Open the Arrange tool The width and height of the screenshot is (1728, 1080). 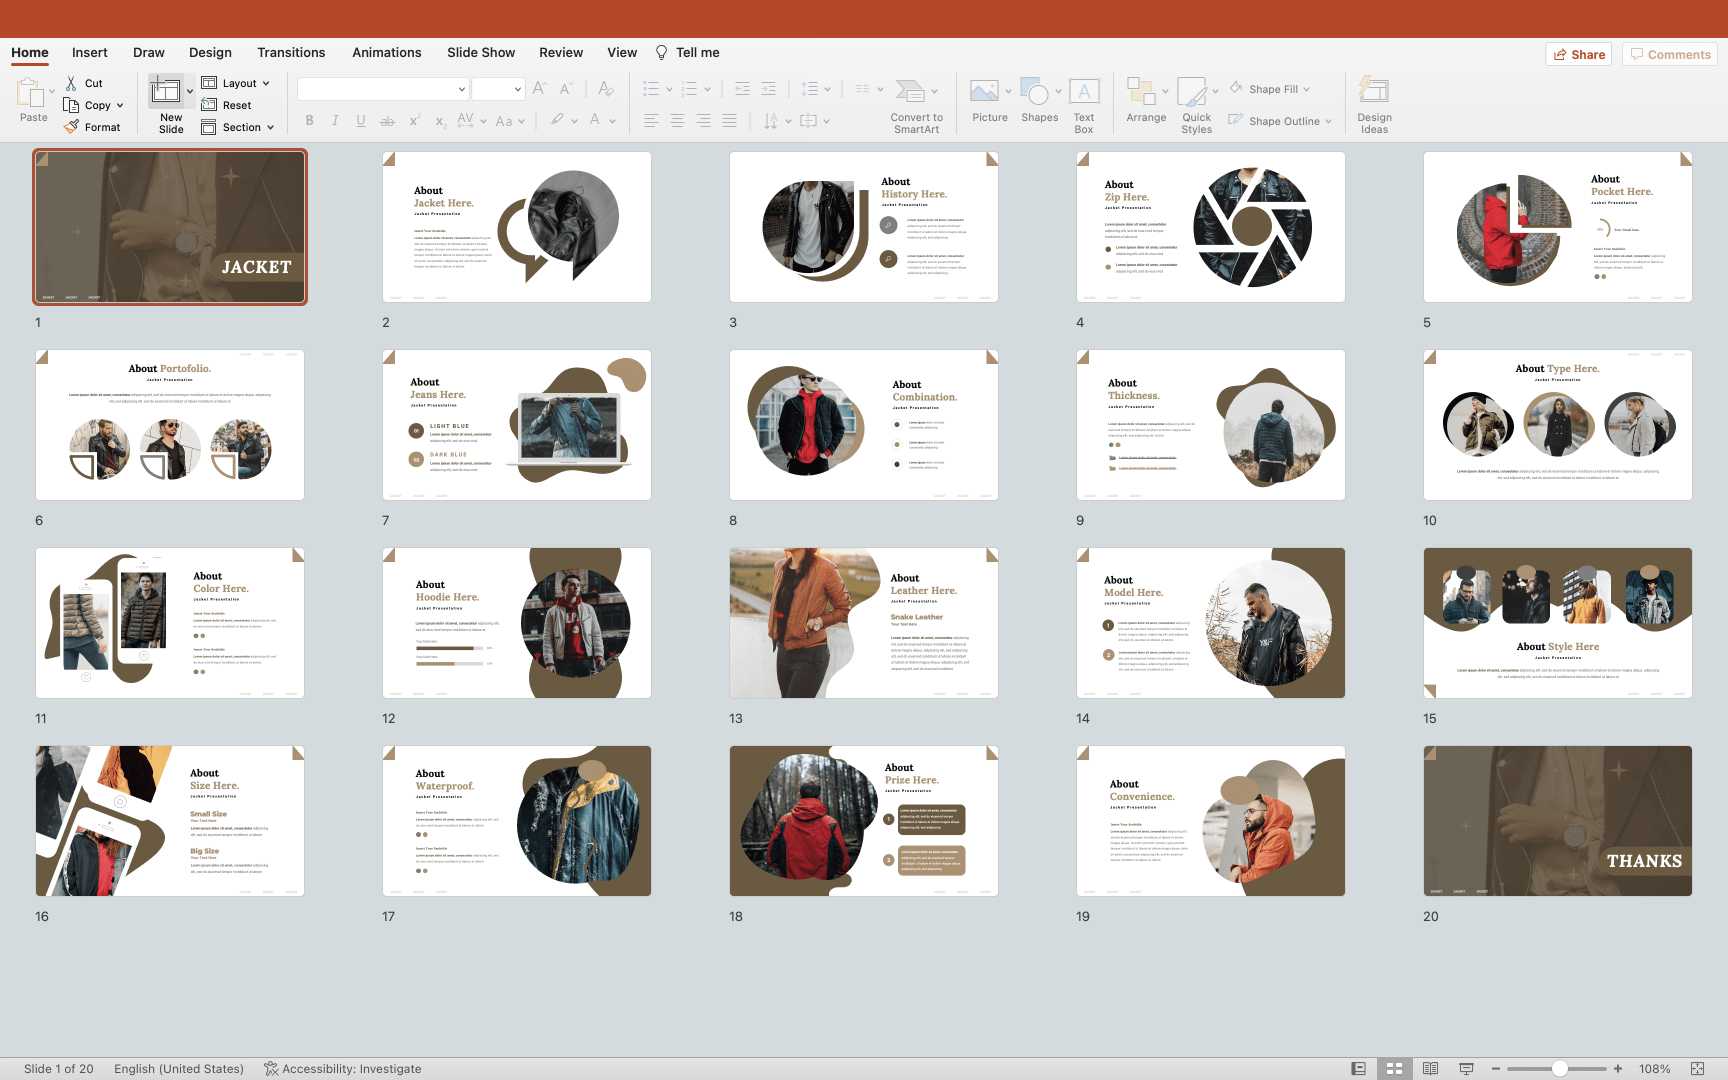pyautogui.click(x=1141, y=92)
